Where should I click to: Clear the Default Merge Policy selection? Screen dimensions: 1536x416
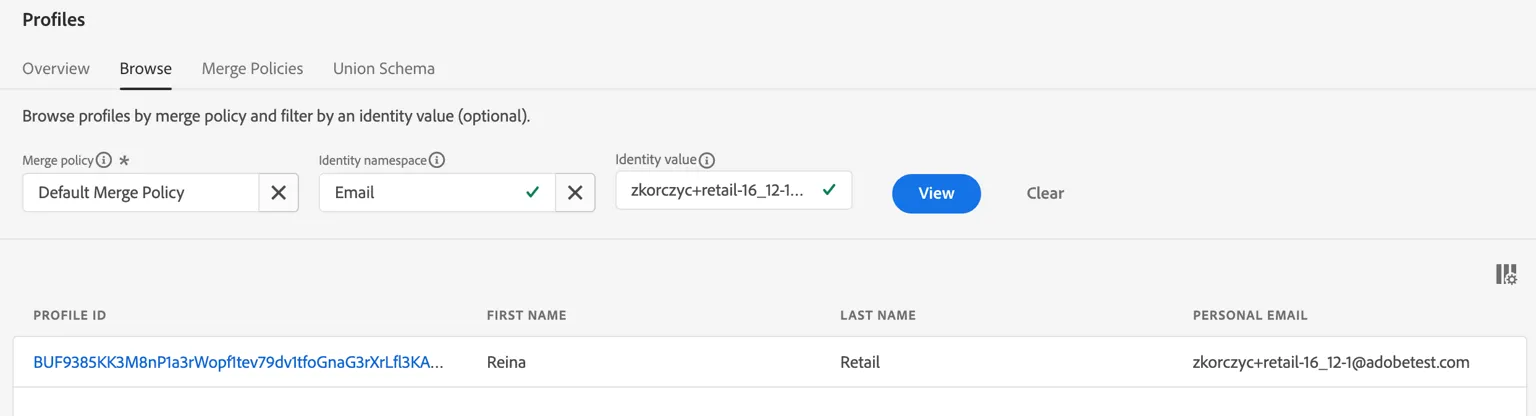tap(279, 193)
